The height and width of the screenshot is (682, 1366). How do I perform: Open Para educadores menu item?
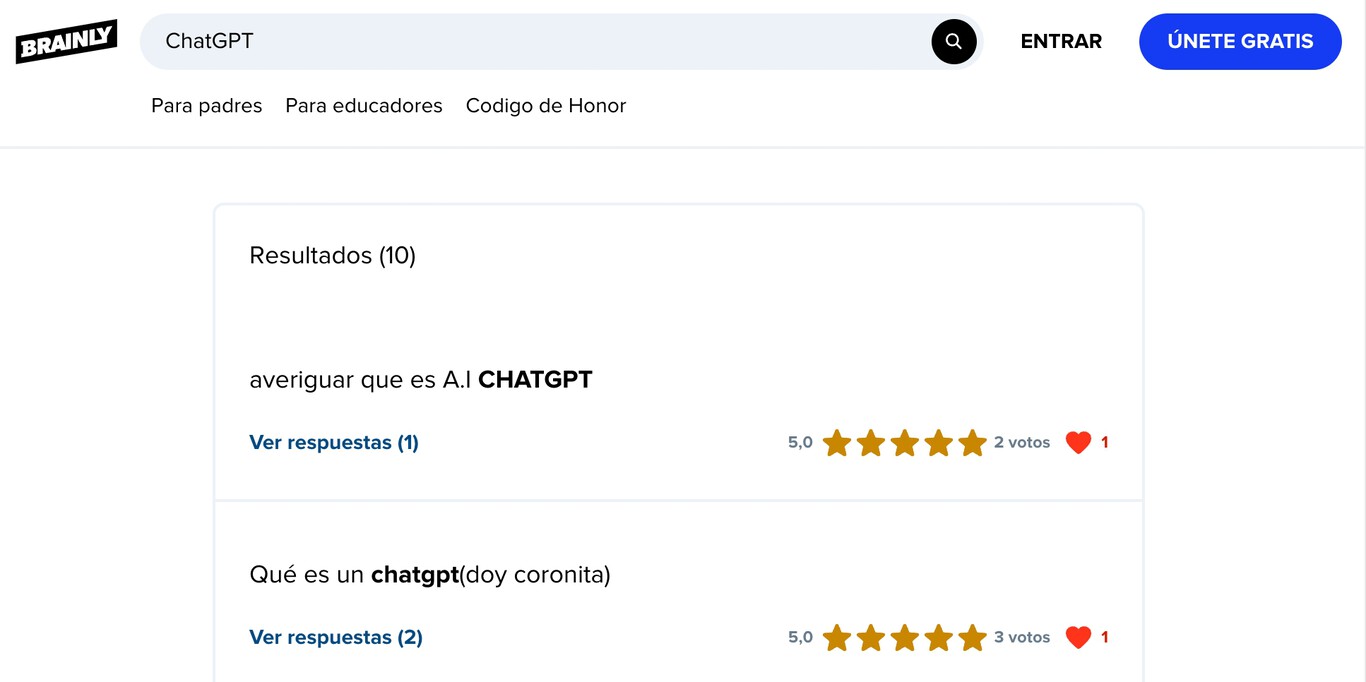tap(364, 106)
